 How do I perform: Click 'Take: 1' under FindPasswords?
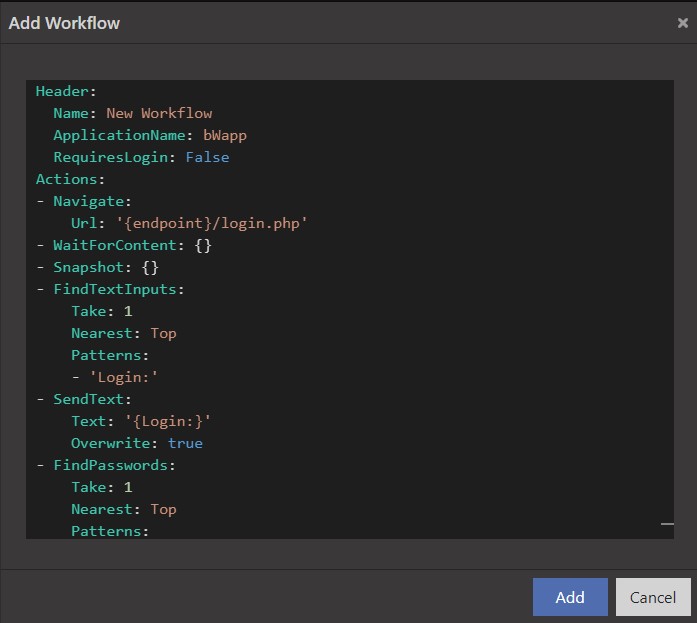pos(102,487)
